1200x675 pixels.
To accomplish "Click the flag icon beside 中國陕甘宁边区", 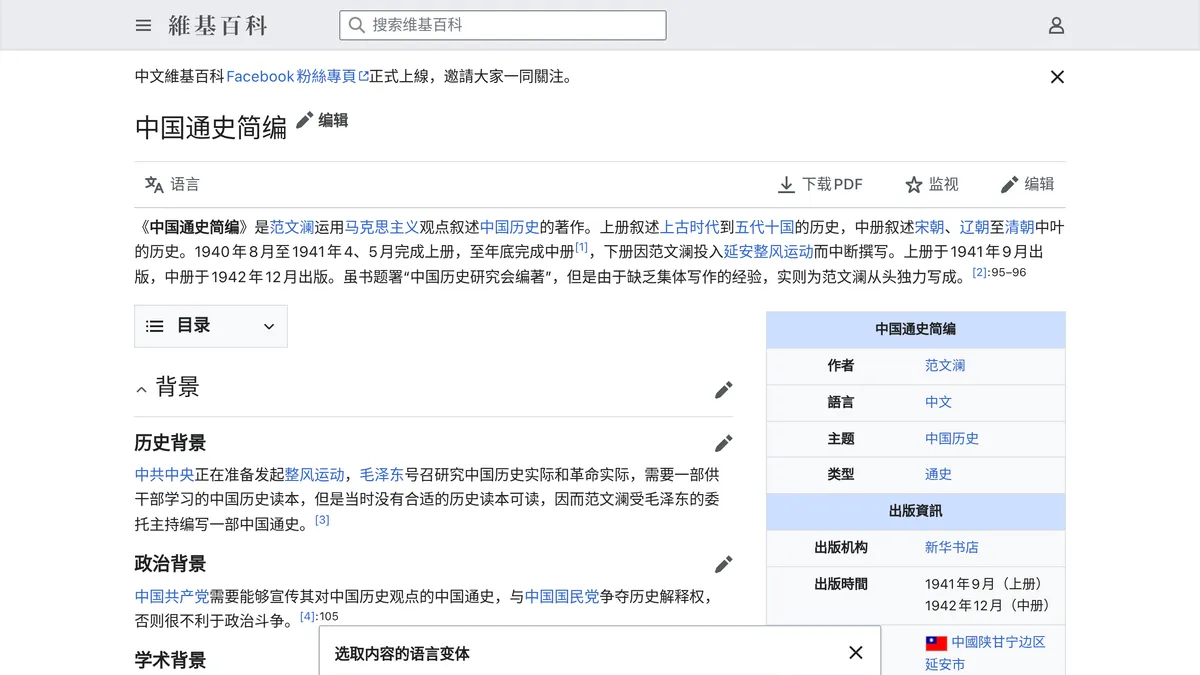I will (936, 643).
